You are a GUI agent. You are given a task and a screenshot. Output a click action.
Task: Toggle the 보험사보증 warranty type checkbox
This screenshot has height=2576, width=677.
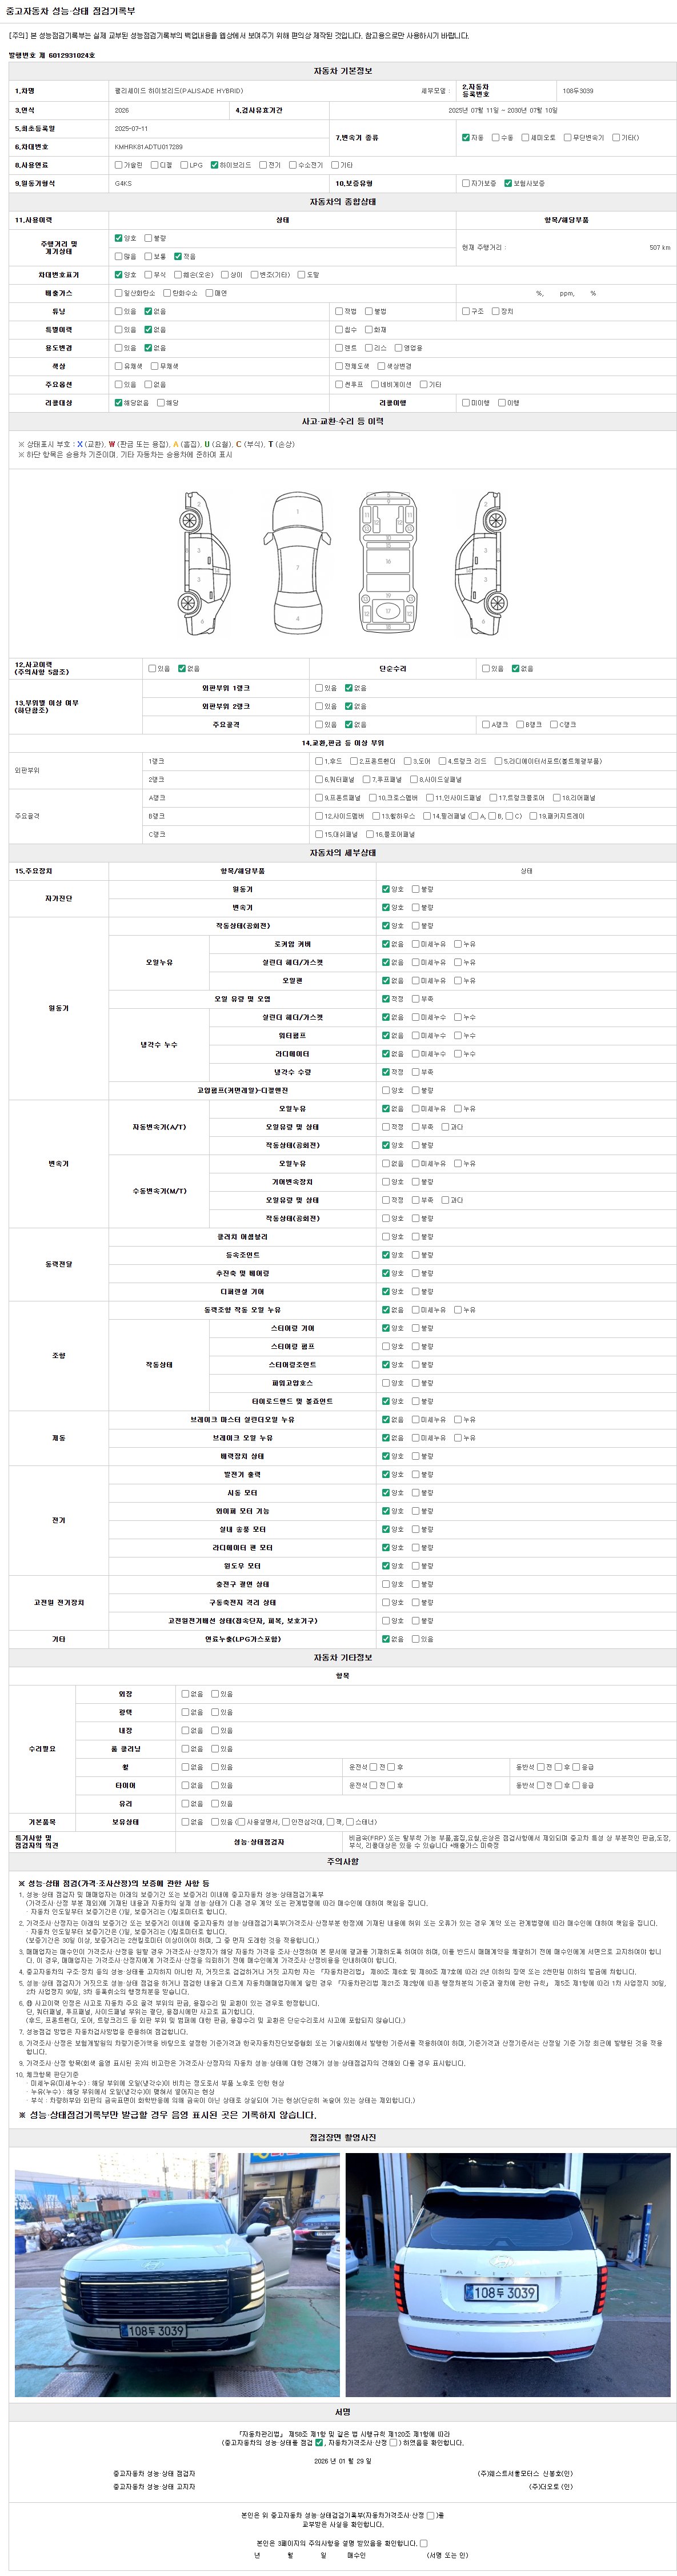[508, 183]
